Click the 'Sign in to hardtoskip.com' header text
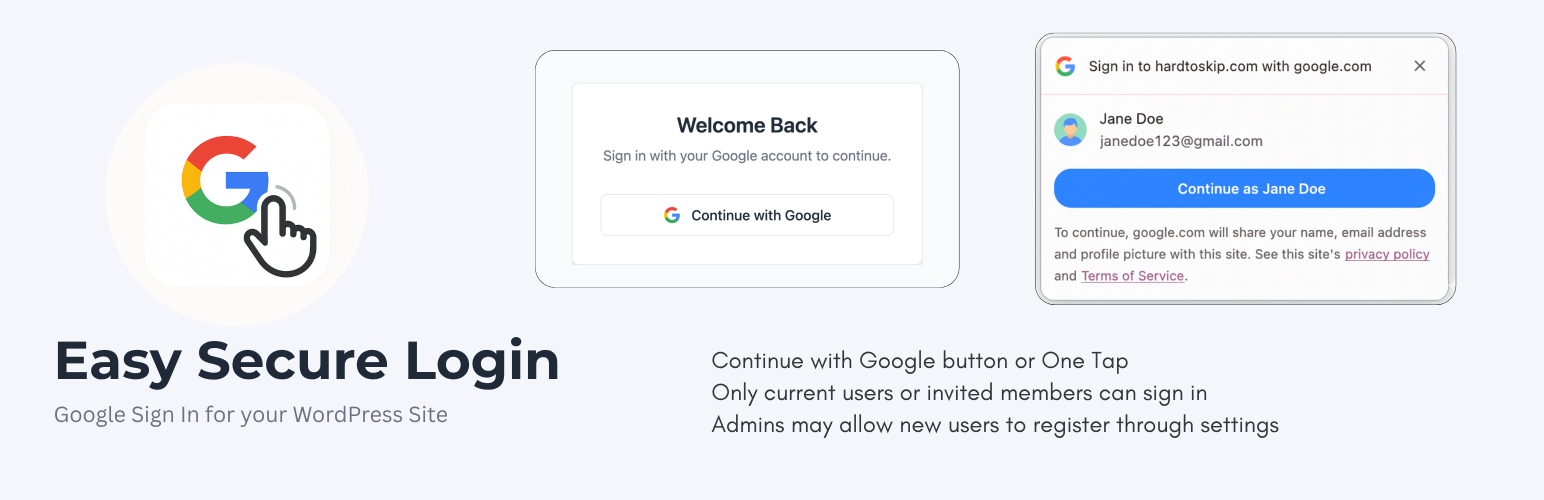1544x500 pixels. tap(1229, 66)
